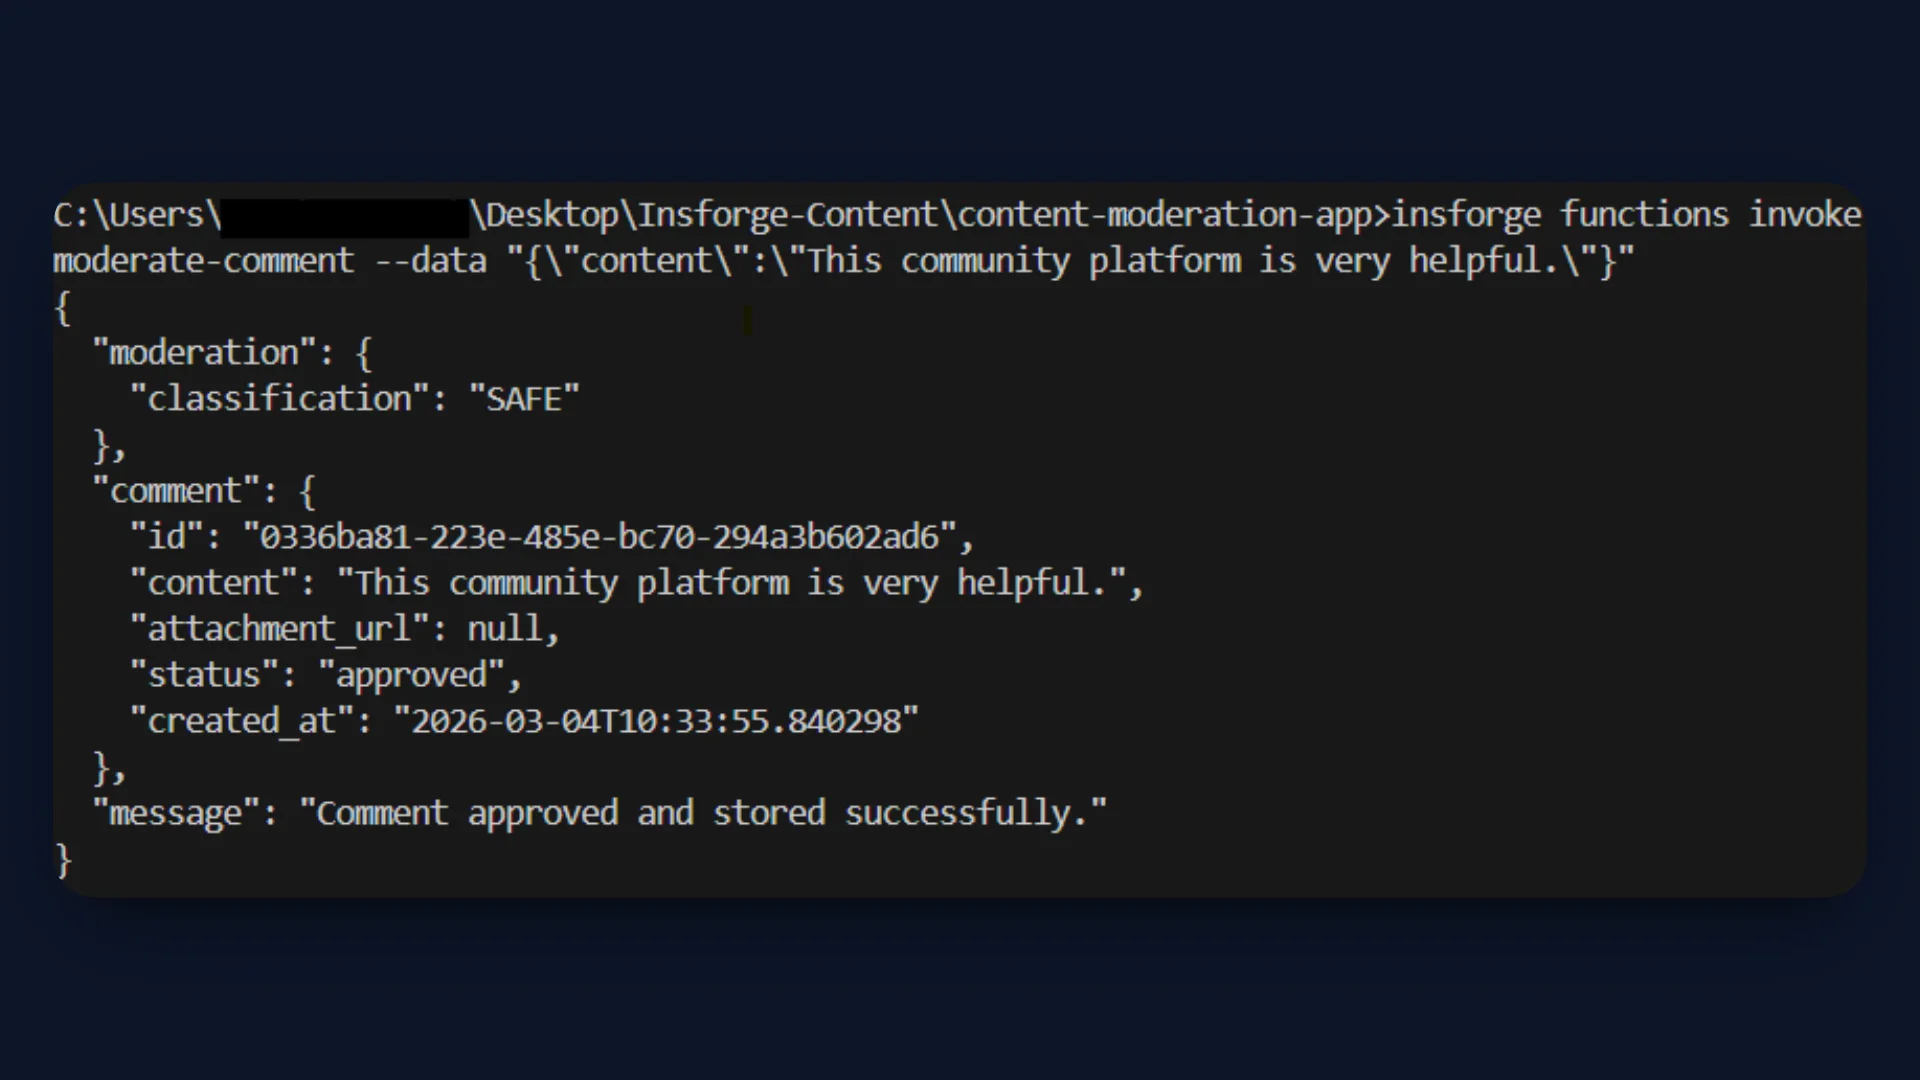1920x1080 pixels.
Task: Click the "--data" flag in the command
Action: [x=430, y=261]
